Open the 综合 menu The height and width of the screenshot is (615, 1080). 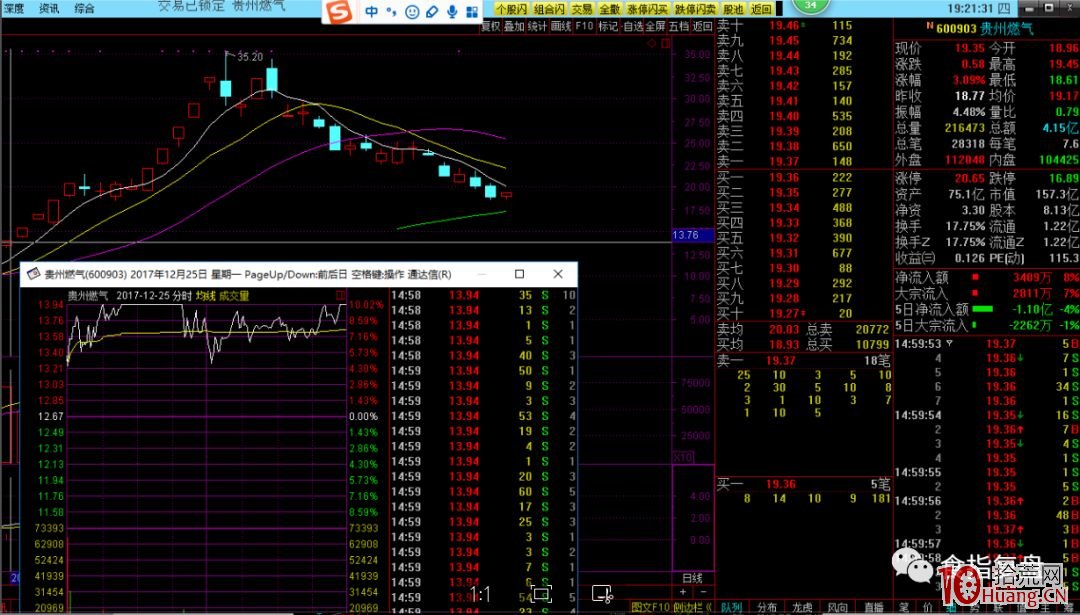(x=84, y=8)
